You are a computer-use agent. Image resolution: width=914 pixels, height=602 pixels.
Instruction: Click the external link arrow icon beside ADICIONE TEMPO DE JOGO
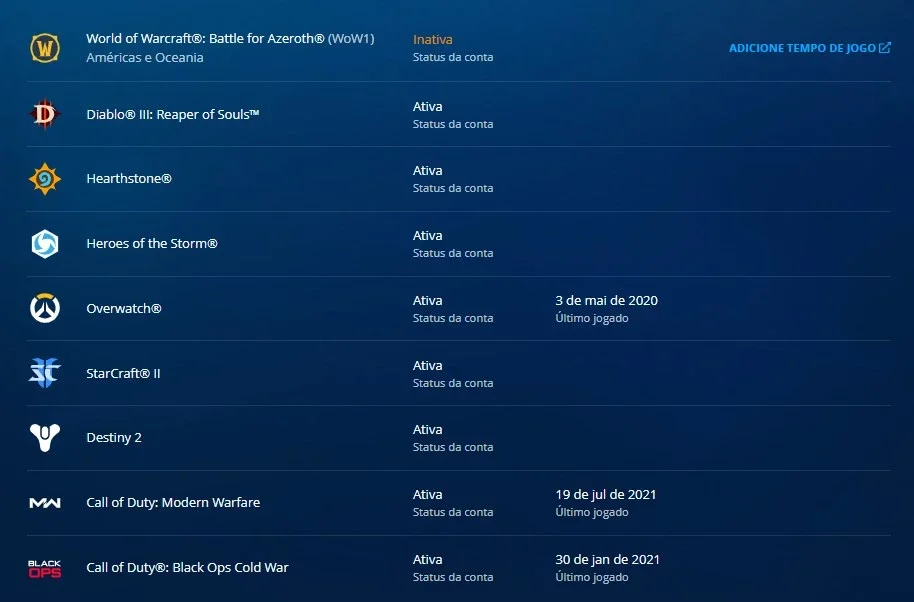885,48
